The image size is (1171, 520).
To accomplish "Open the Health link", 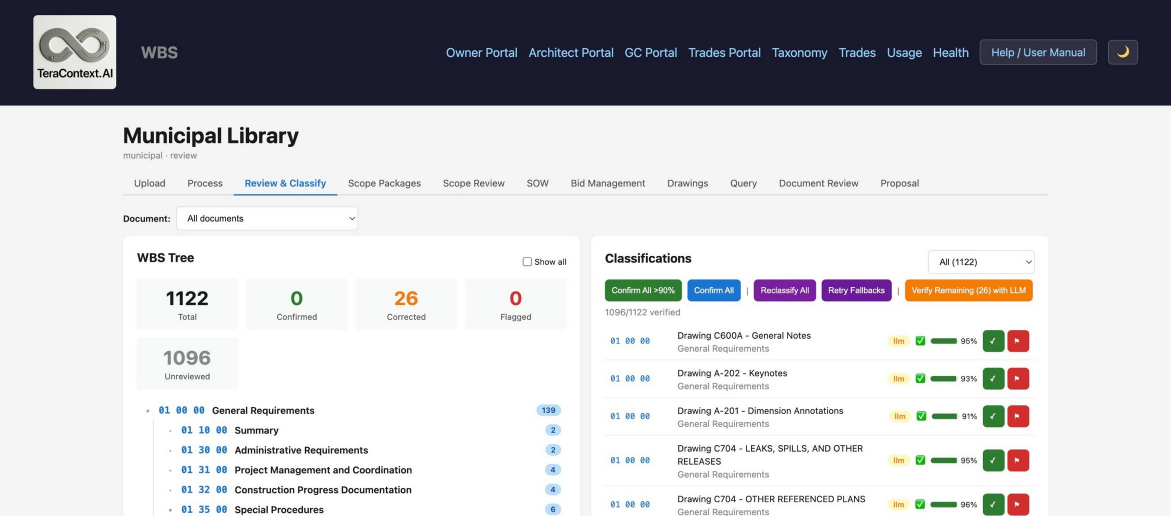I will [x=951, y=53].
